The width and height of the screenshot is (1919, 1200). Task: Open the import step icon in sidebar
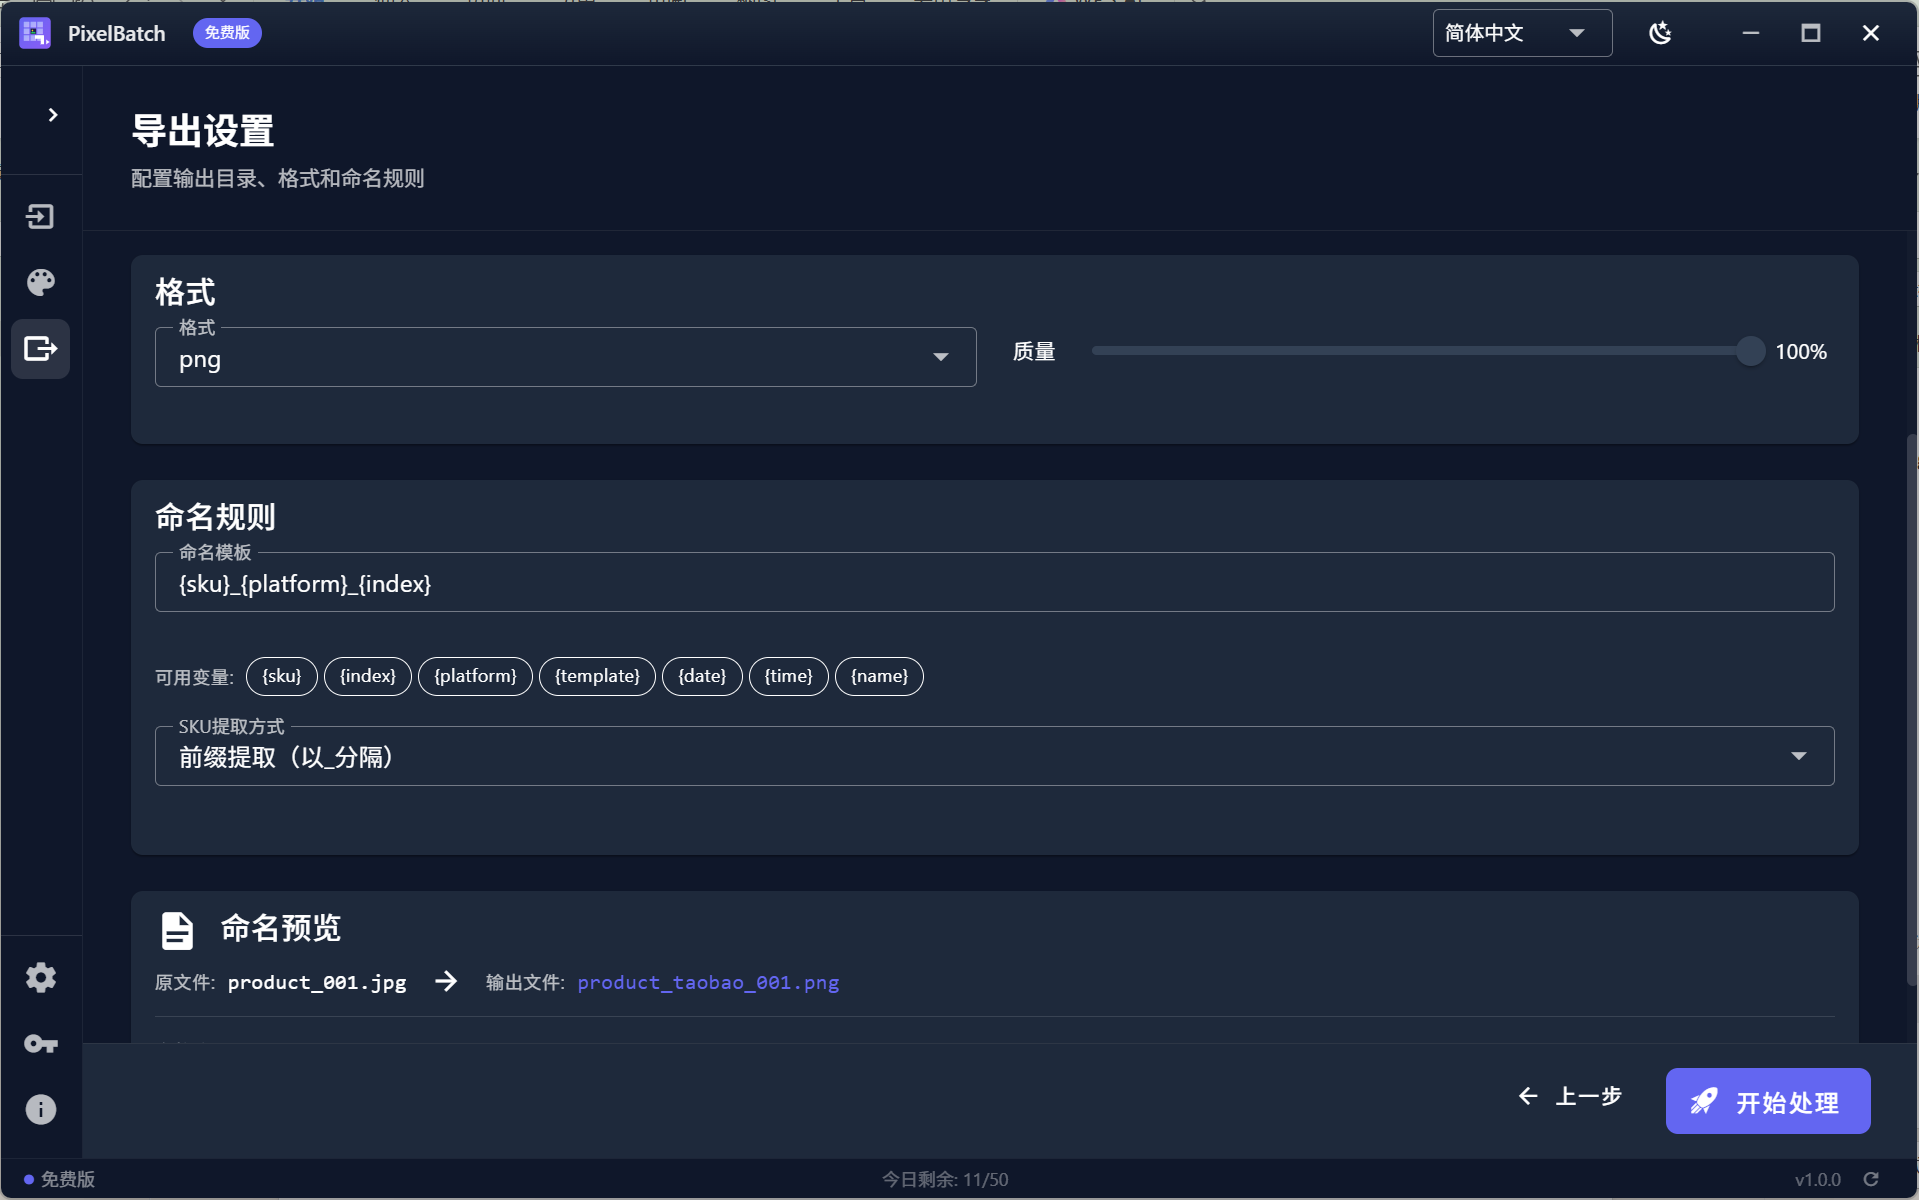pos(40,217)
